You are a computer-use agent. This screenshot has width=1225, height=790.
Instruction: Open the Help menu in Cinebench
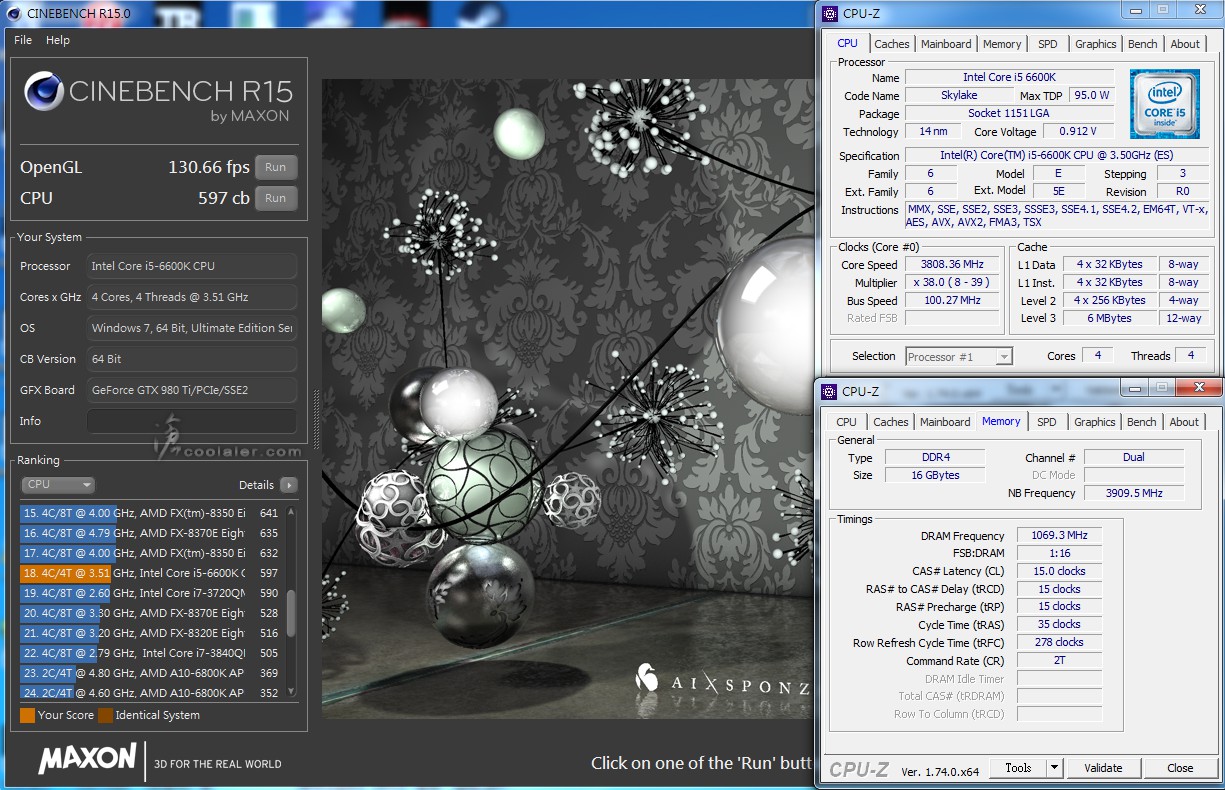click(58, 40)
